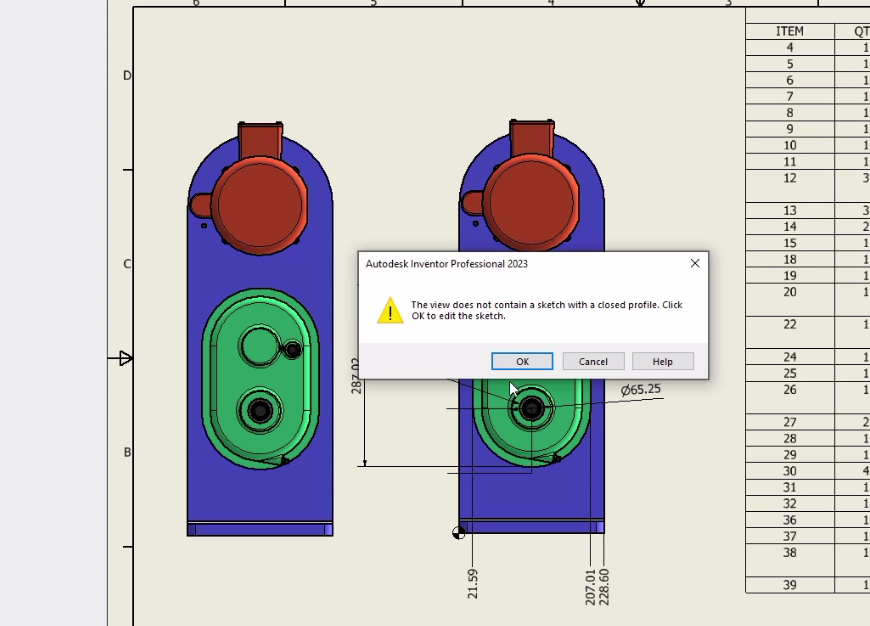Click the green cover in left view
The width and height of the screenshot is (870, 626).
[260, 378]
